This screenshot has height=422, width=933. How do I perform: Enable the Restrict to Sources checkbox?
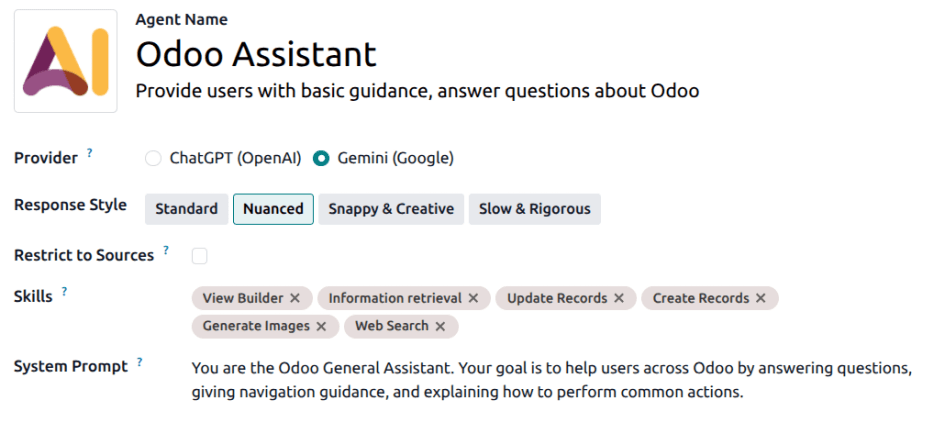(199, 257)
